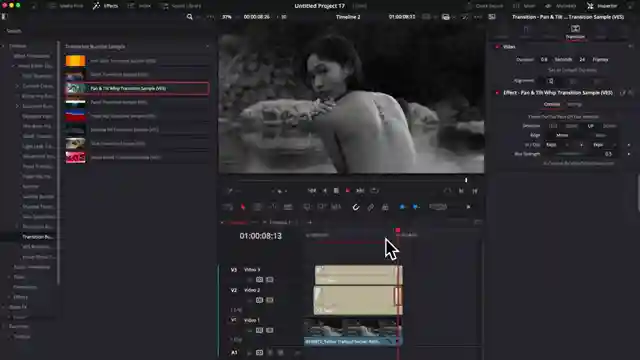The height and width of the screenshot is (360, 640).
Task: Add keyframe for Blur Strength
Action: (629, 154)
